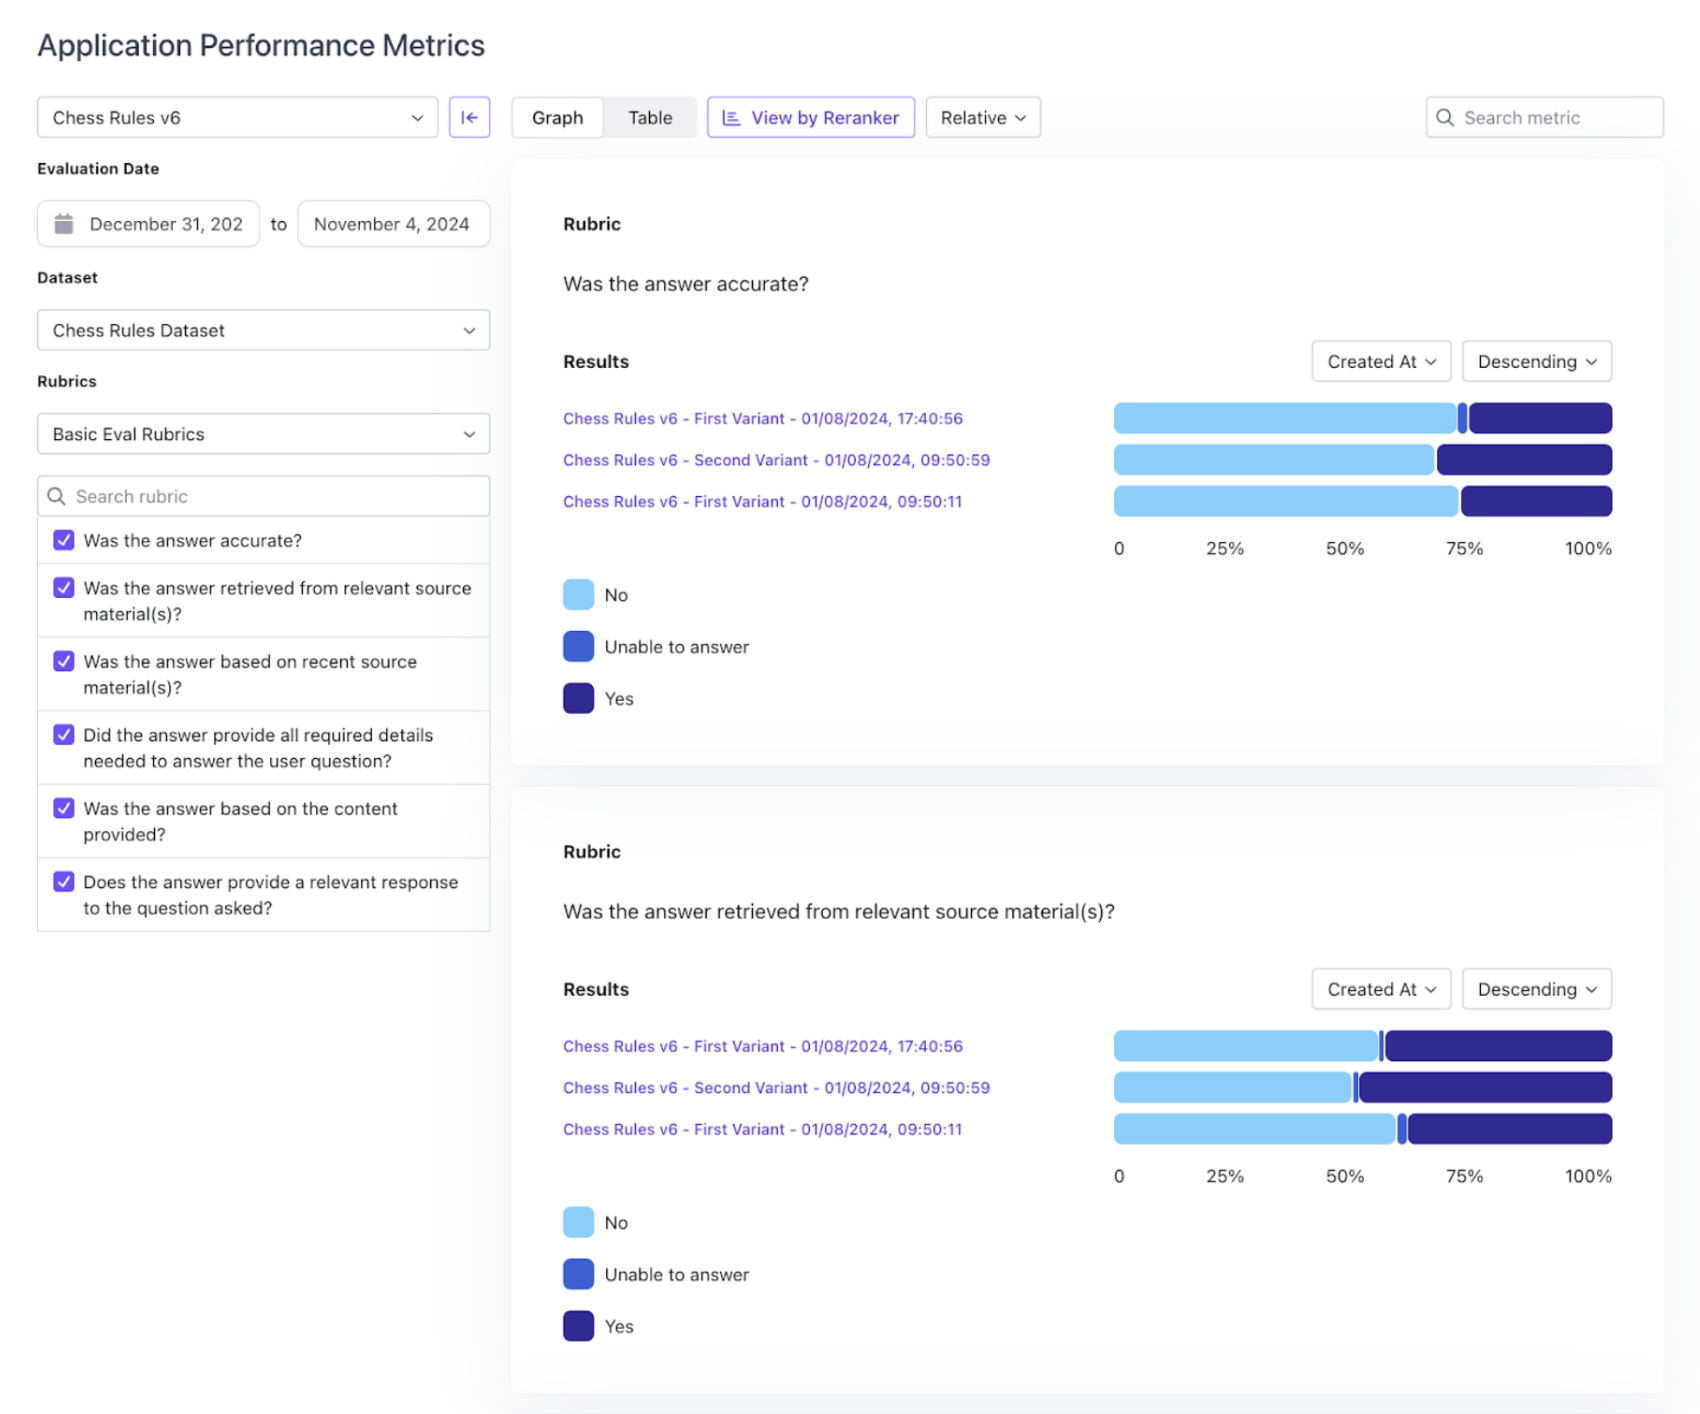1700x1414 pixels.
Task: Click 'Unable to answer' swatch in relevant source rubric
Action: pyautogui.click(x=578, y=1274)
